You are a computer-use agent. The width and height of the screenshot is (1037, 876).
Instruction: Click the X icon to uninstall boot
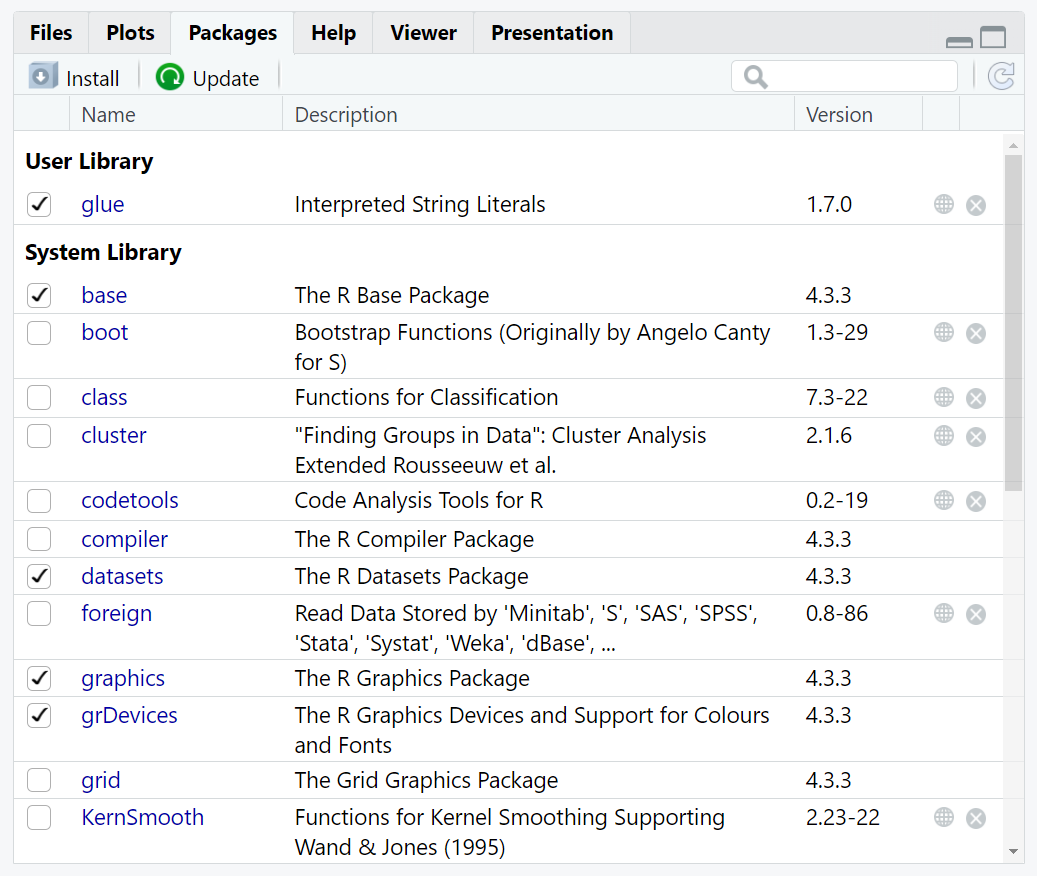coord(977,333)
